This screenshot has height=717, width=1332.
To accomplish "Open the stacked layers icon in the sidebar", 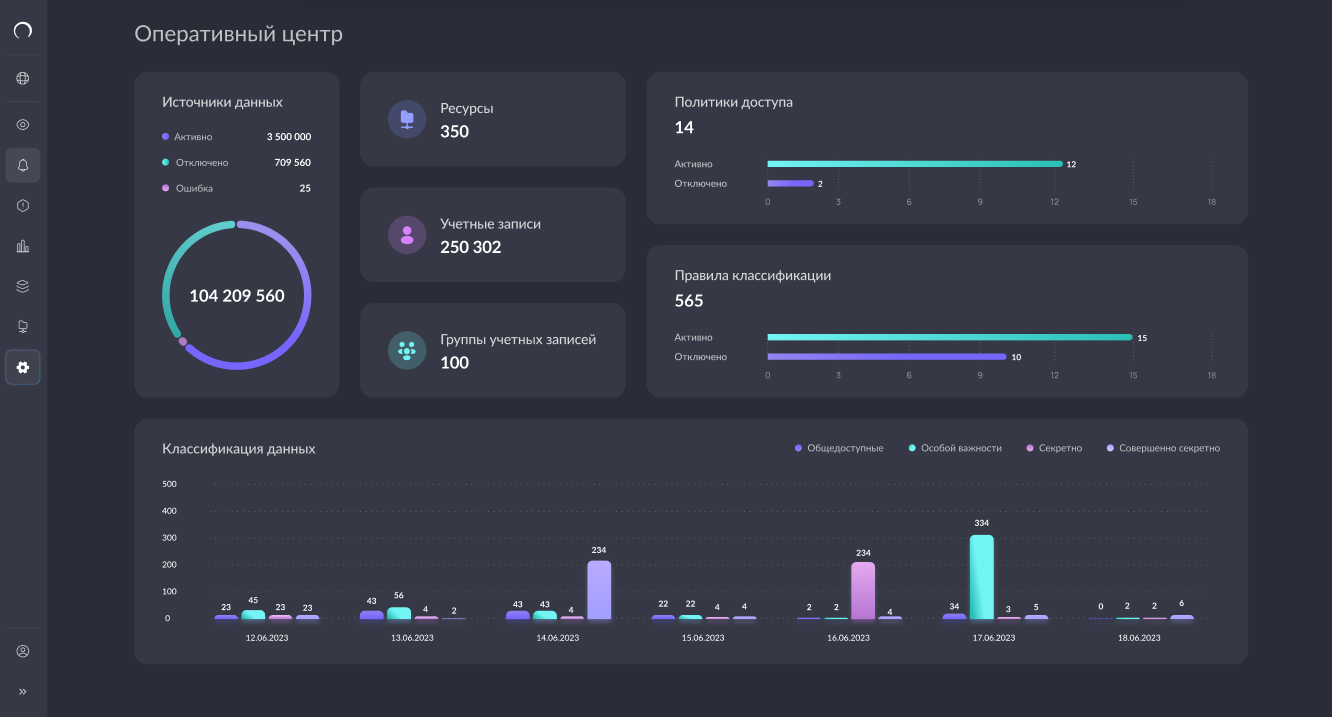I will pyautogui.click(x=23, y=286).
